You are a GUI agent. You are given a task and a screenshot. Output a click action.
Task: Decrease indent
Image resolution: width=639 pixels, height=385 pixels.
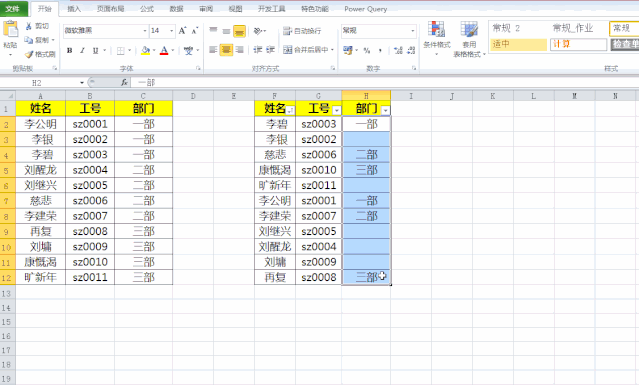point(258,50)
